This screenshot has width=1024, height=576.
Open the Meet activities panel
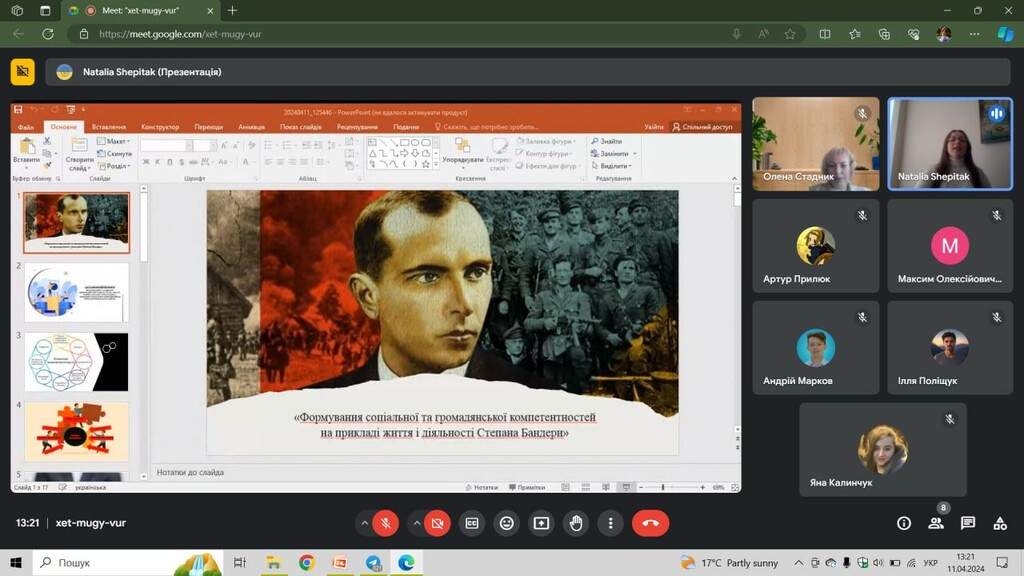(x=1000, y=523)
